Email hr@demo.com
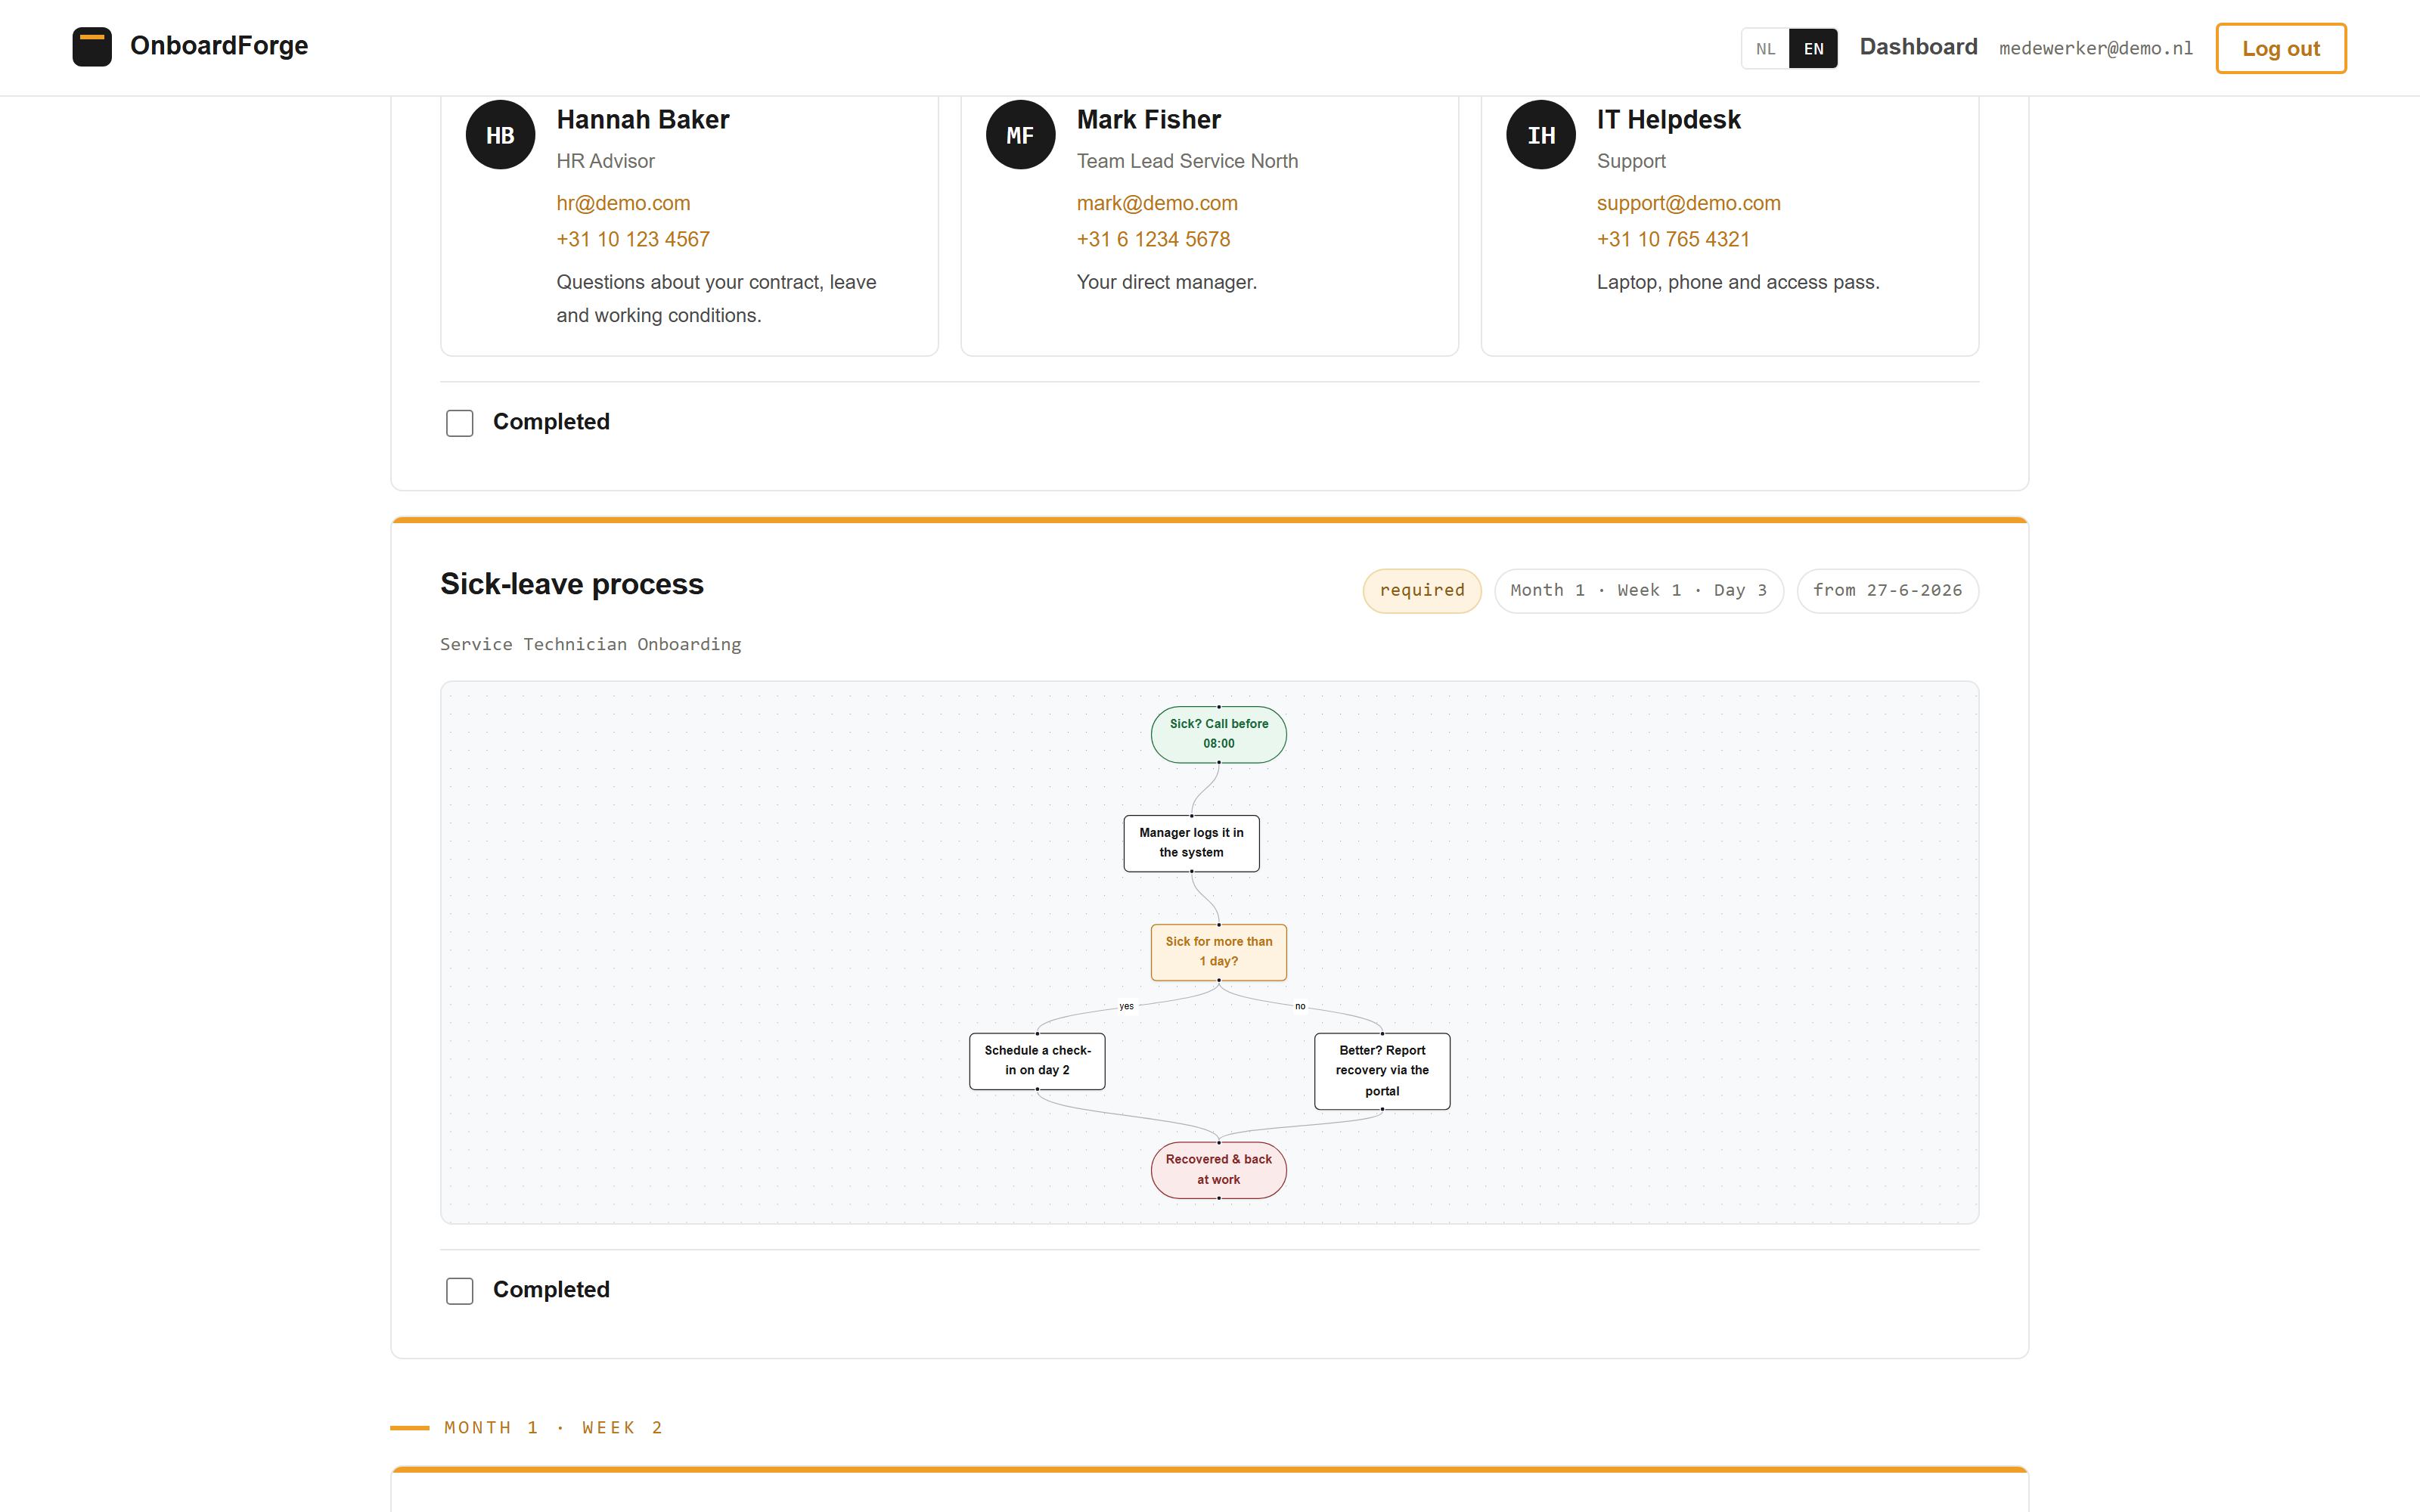2420x1512 pixels. click(623, 203)
